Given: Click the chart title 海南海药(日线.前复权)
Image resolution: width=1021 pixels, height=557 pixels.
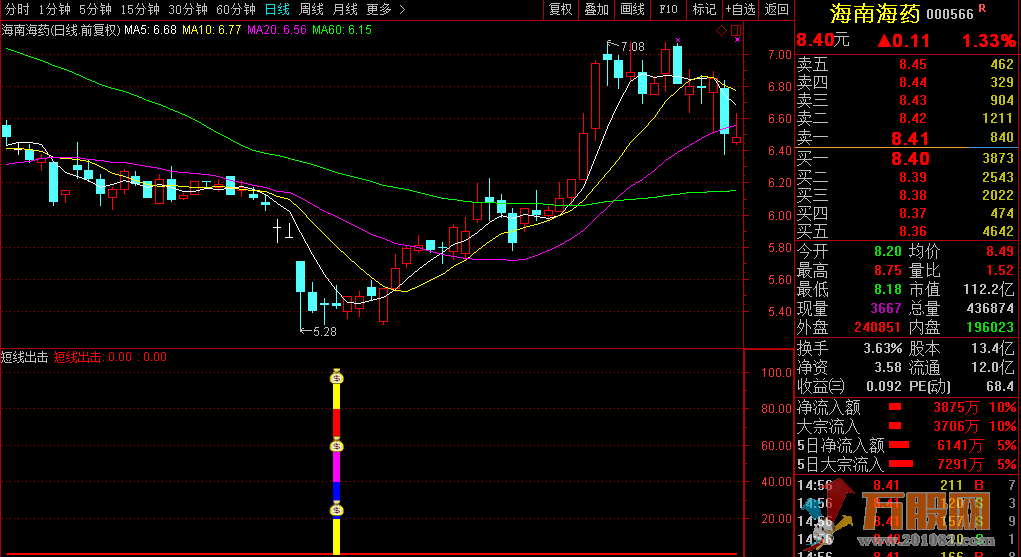Looking at the screenshot, I should tap(61, 30).
